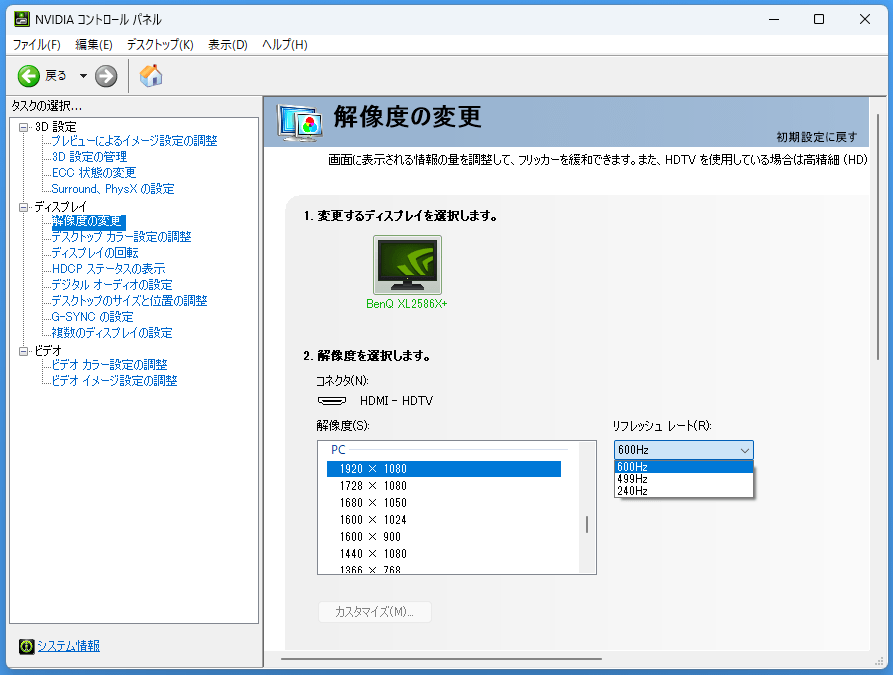Select resolution 1600 × 900
Viewport: 893px width, 675px height.
[444, 537]
